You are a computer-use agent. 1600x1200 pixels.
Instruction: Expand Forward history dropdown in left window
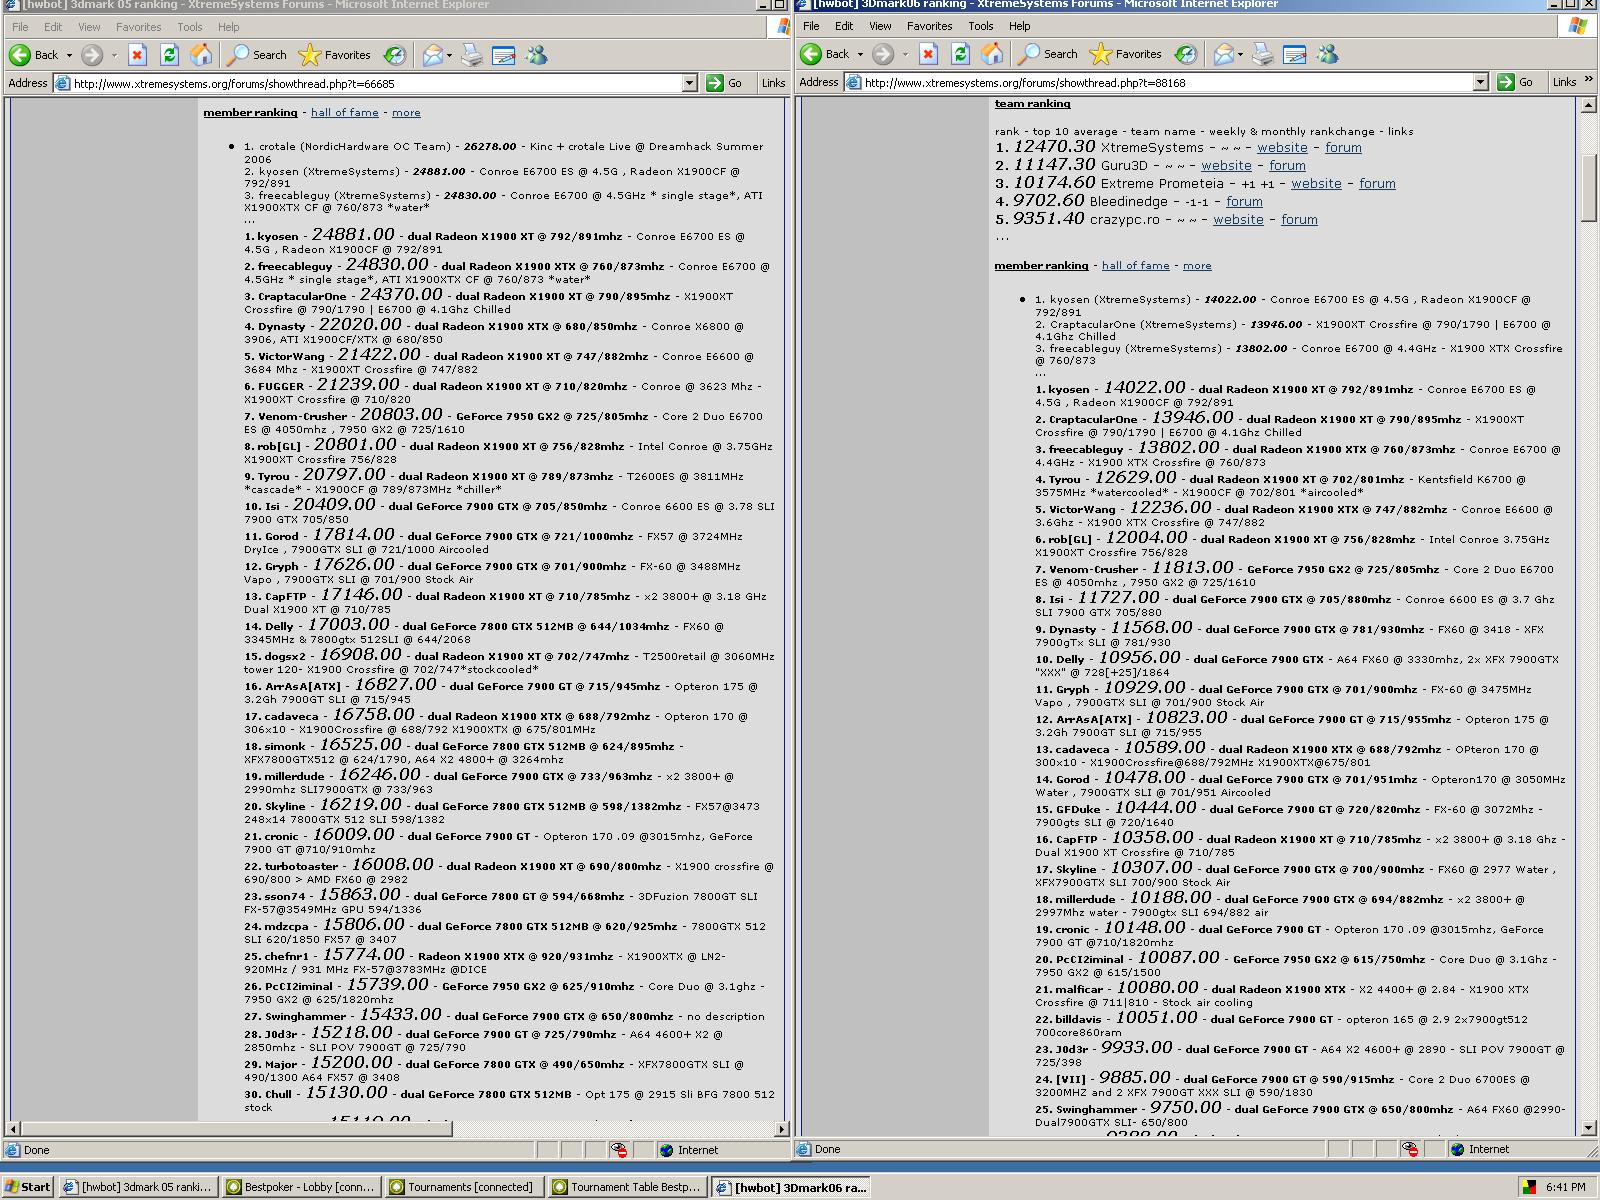(x=114, y=55)
